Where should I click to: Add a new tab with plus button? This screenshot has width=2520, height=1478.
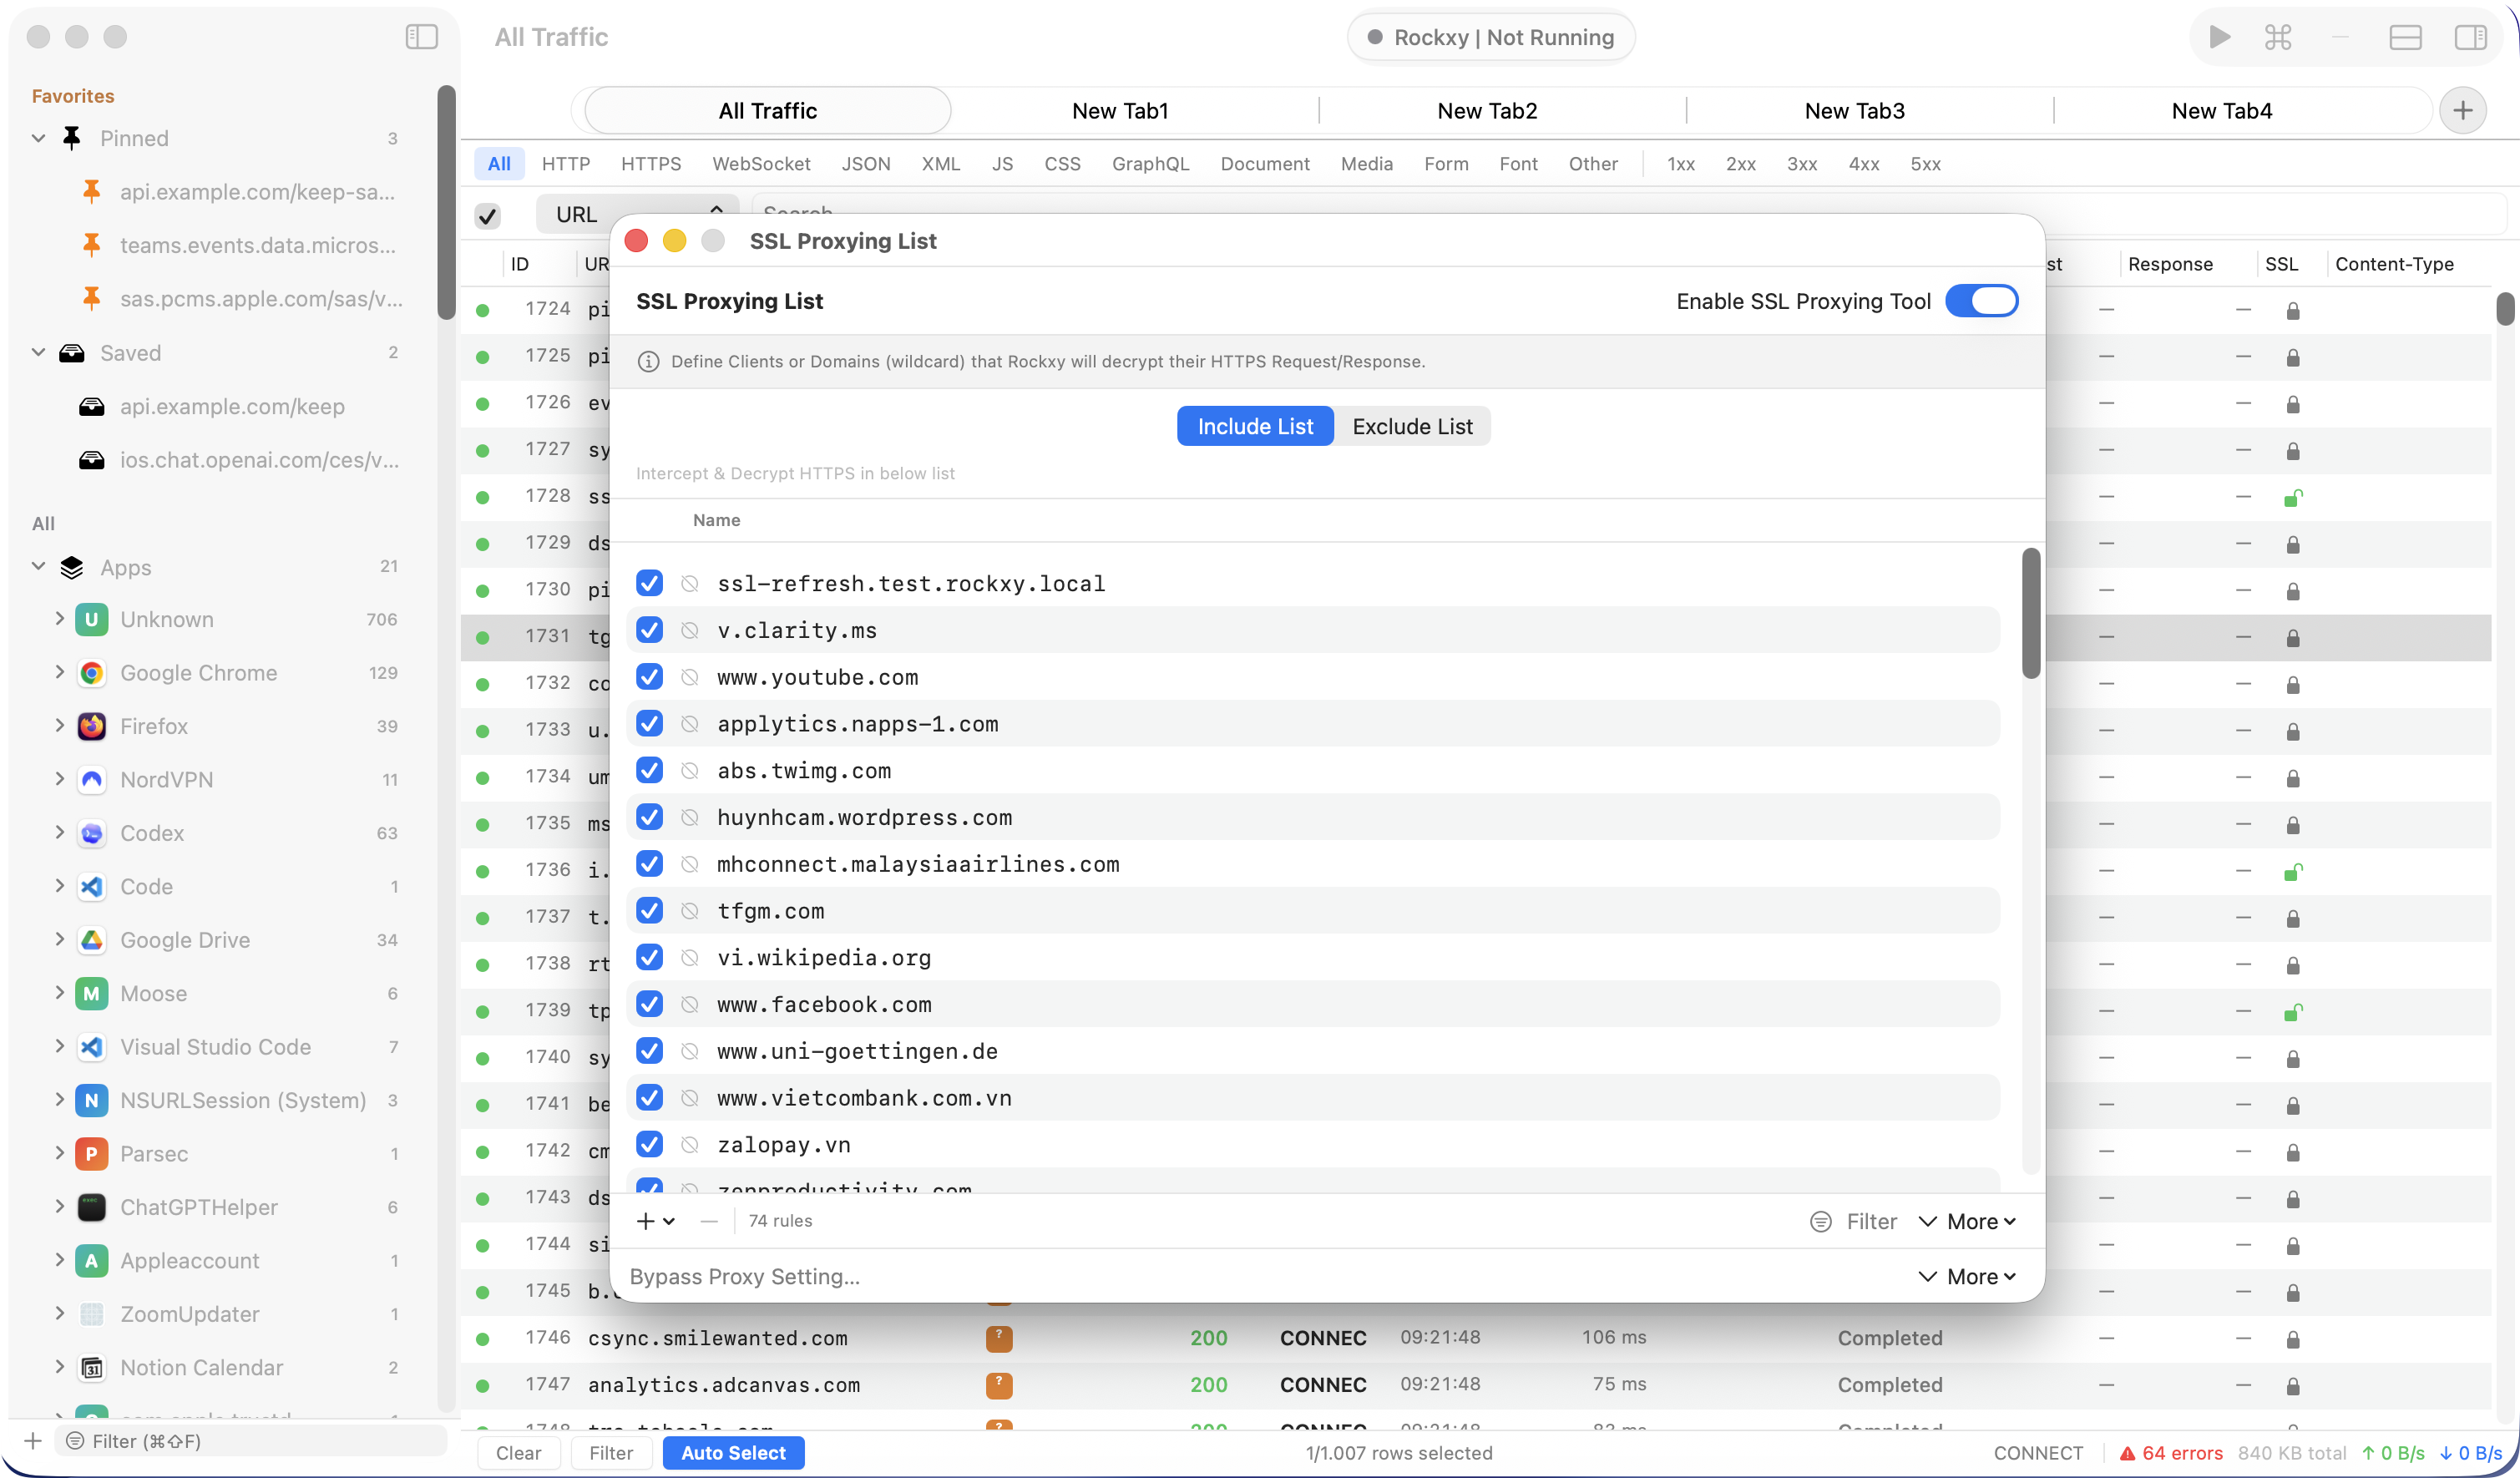click(2462, 110)
